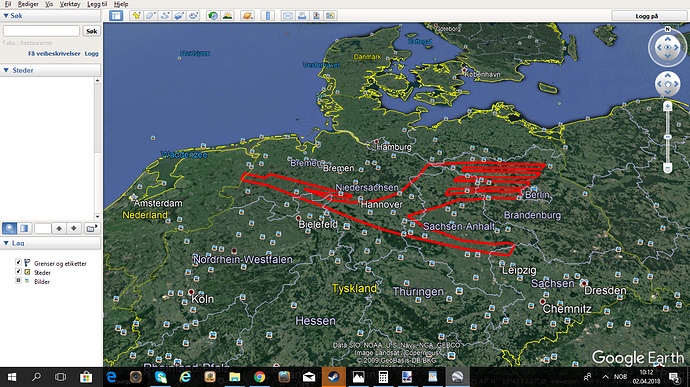Open the Google Earth taskbar icon
690x387 pixels.
coord(457,377)
